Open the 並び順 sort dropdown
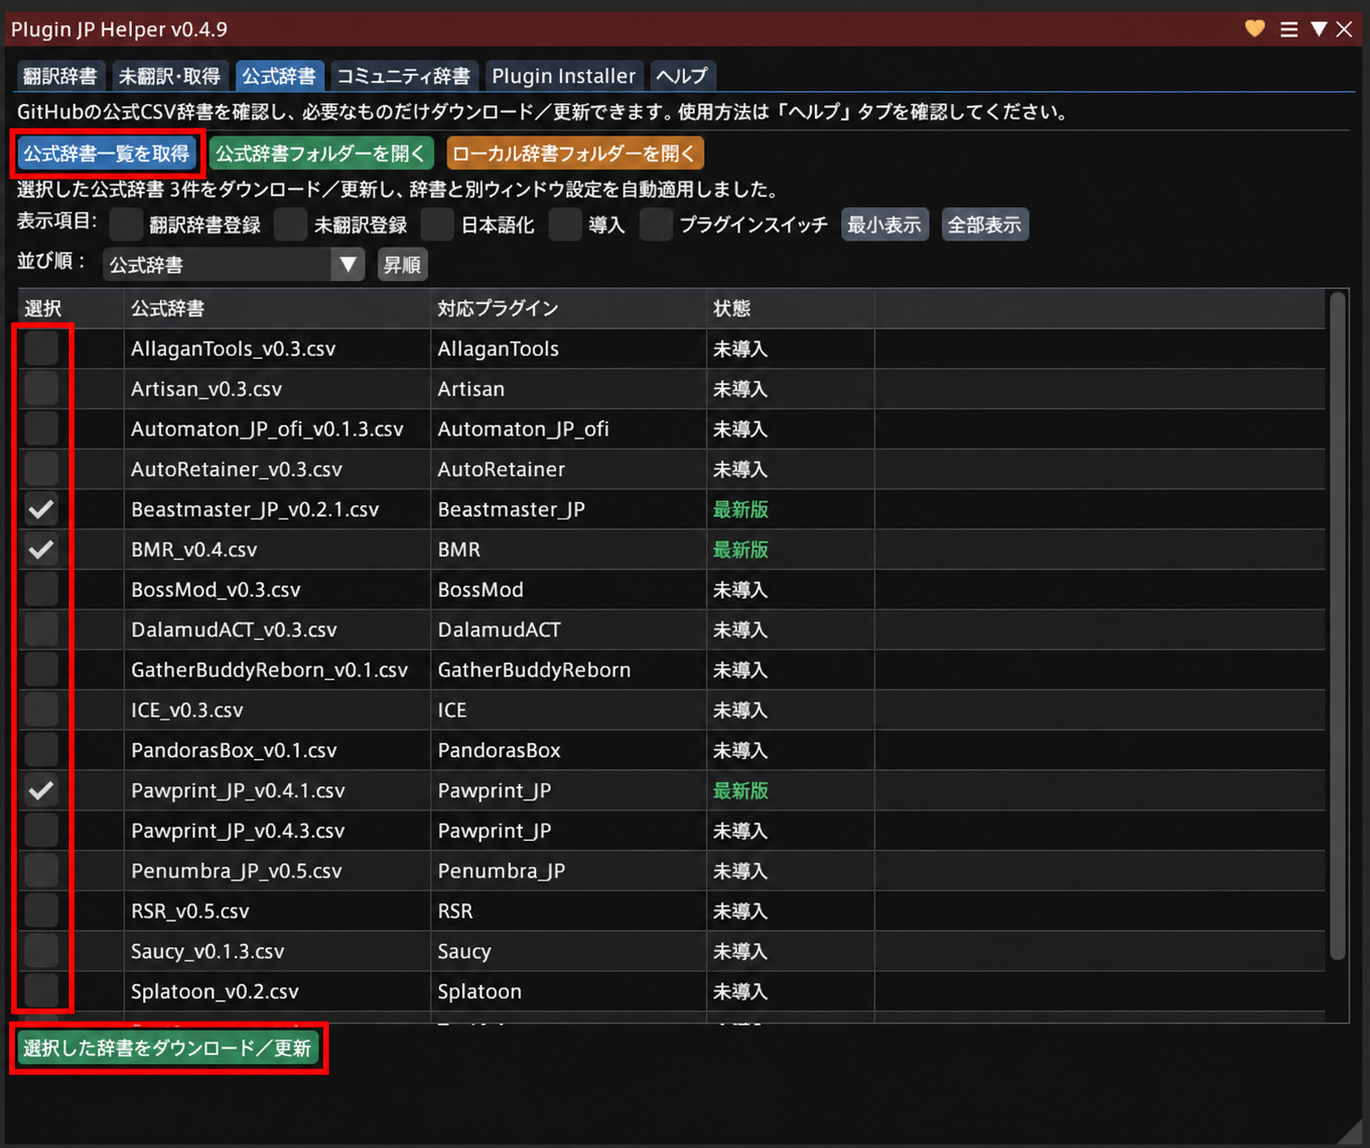This screenshot has height=1148, width=1370. 233,265
